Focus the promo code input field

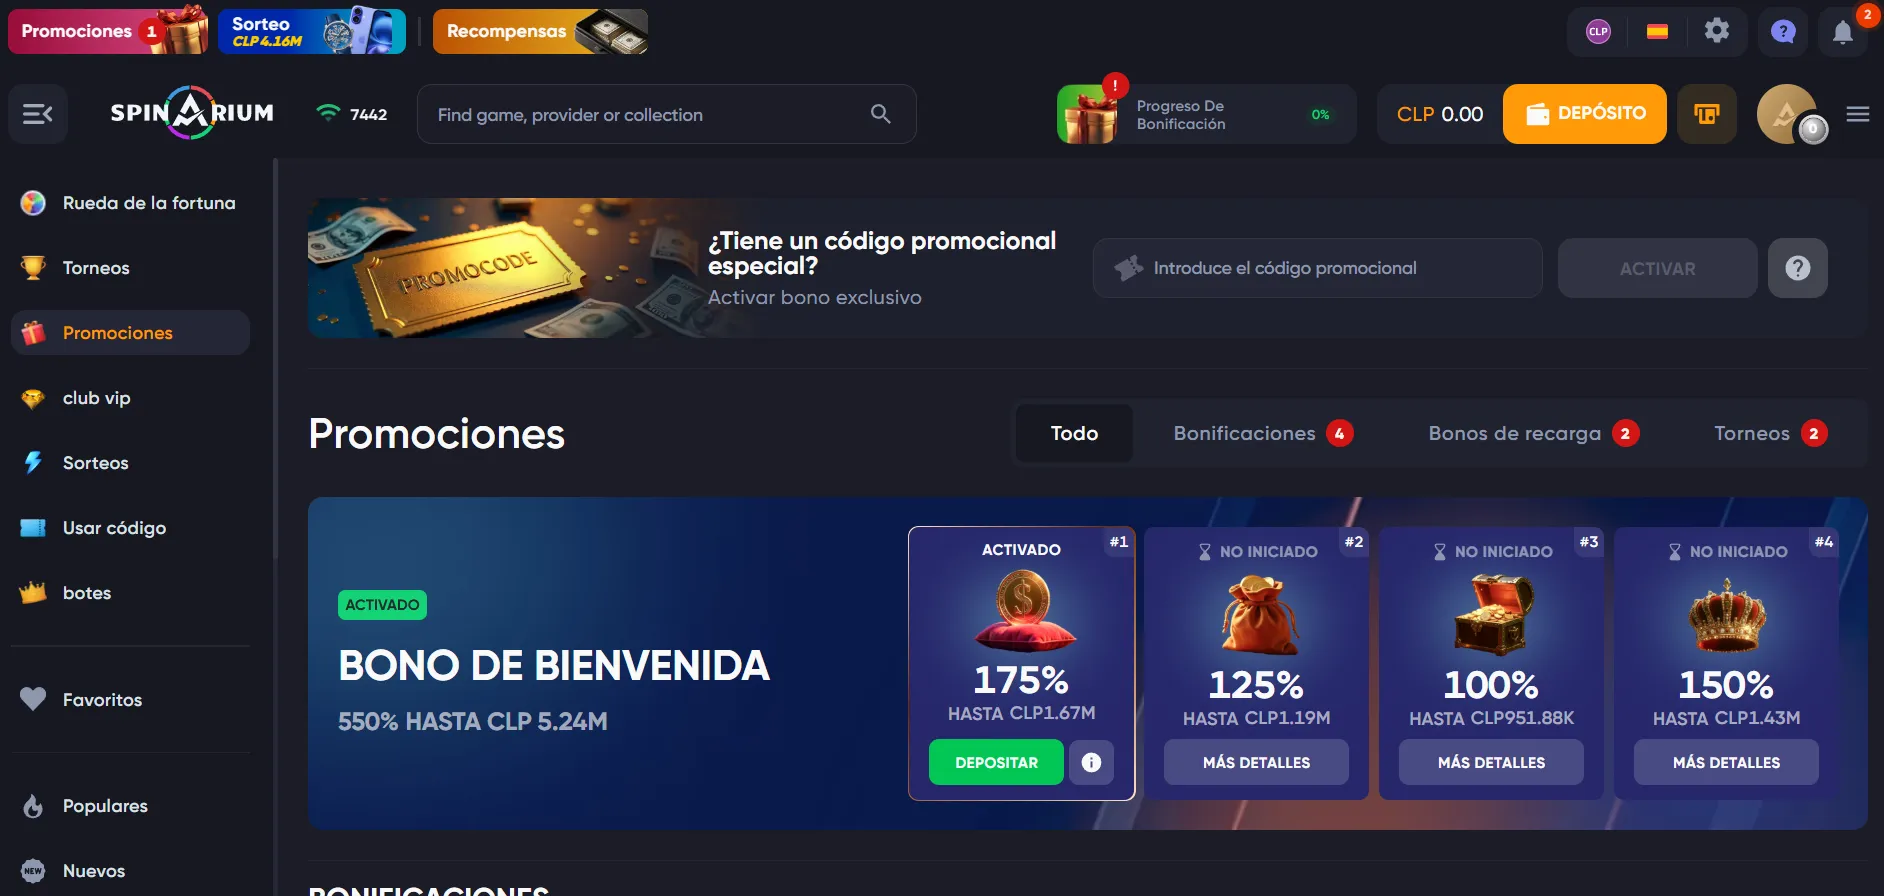(x=1317, y=268)
